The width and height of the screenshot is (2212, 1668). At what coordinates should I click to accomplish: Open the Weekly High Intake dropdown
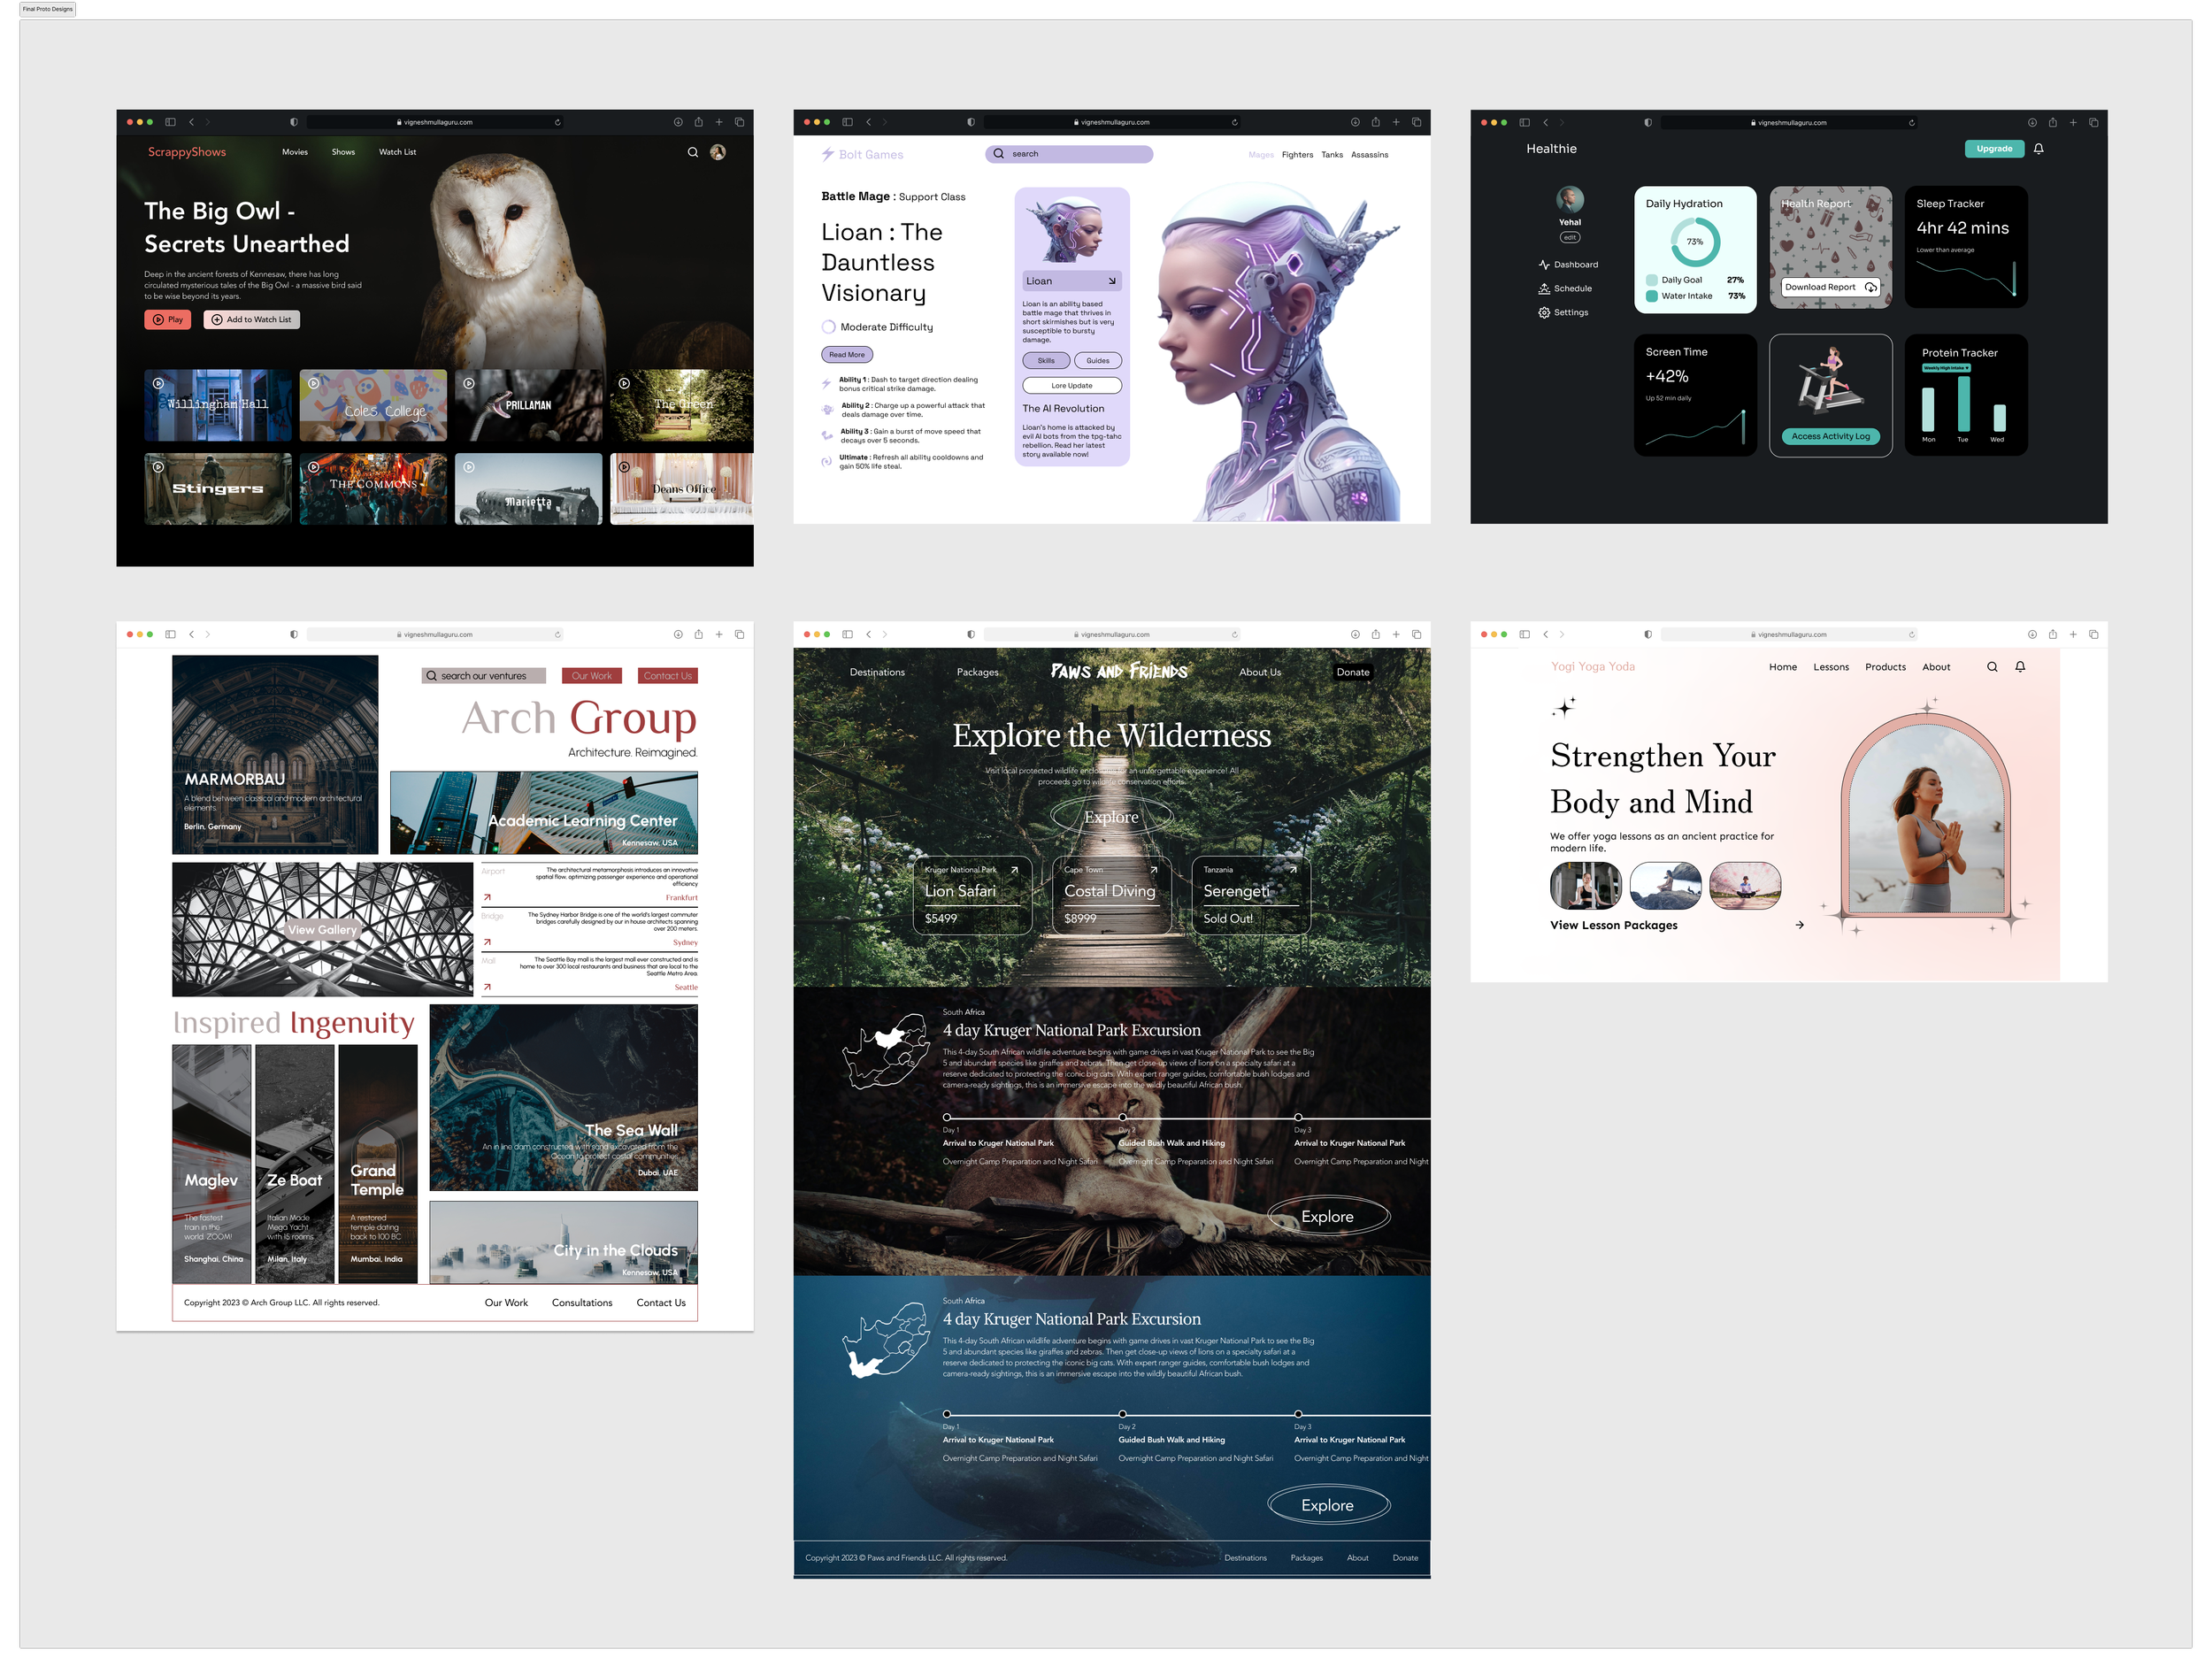tap(1946, 368)
